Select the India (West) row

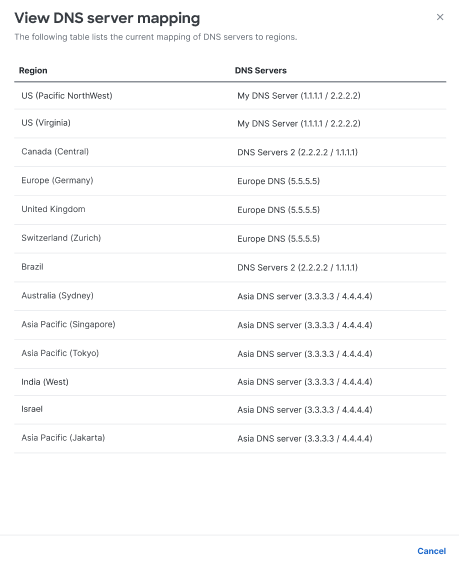pyautogui.click(x=230, y=382)
